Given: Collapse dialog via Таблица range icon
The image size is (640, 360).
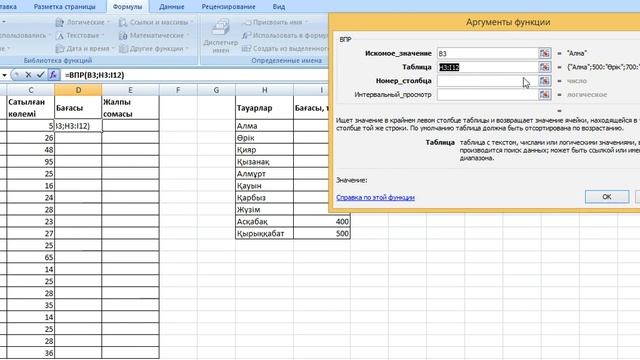Looking at the screenshot, I should tap(544, 67).
